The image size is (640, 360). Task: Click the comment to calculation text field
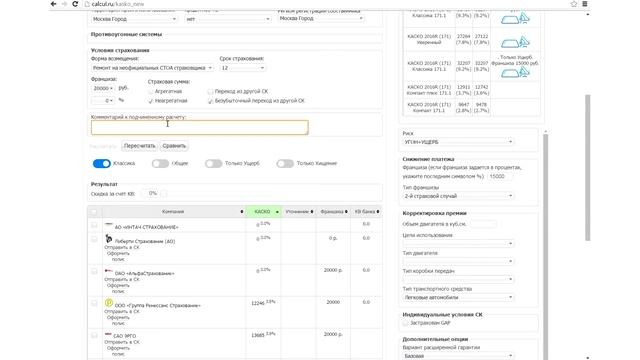coord(200,127)
